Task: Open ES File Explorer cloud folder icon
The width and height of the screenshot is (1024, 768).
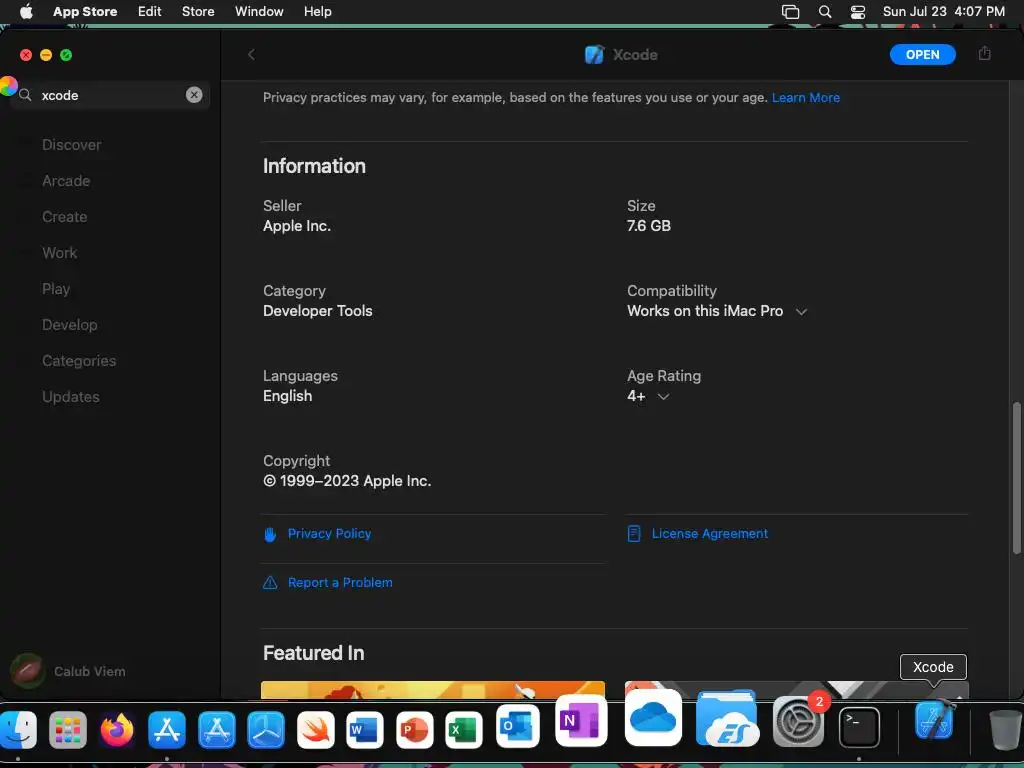Action: coord(726,718)
